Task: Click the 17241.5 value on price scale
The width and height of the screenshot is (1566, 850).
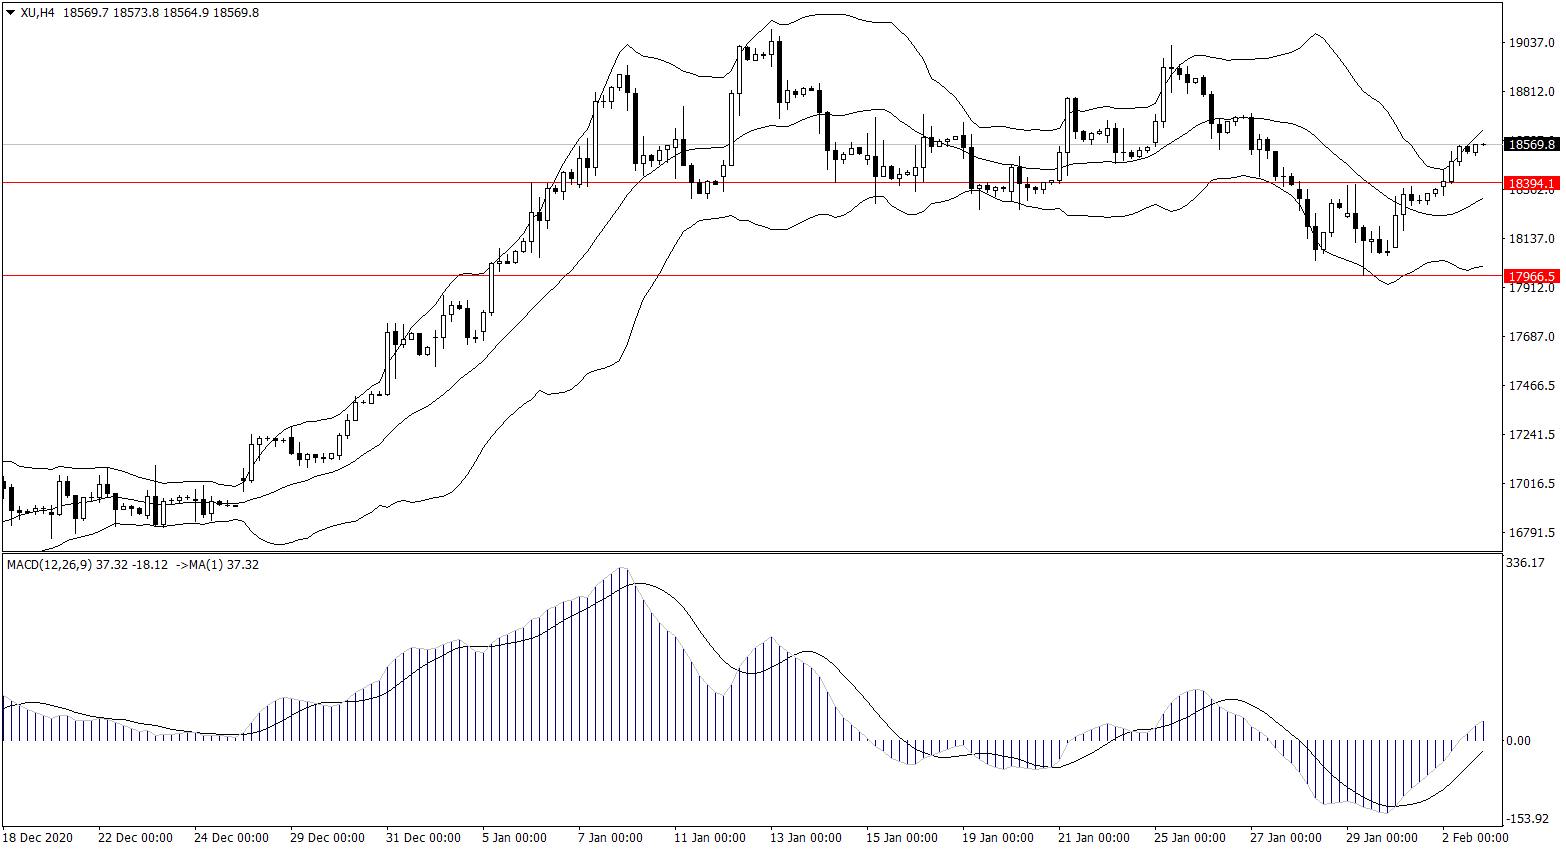Action: pyautogui.click(x=1531, y=435)
